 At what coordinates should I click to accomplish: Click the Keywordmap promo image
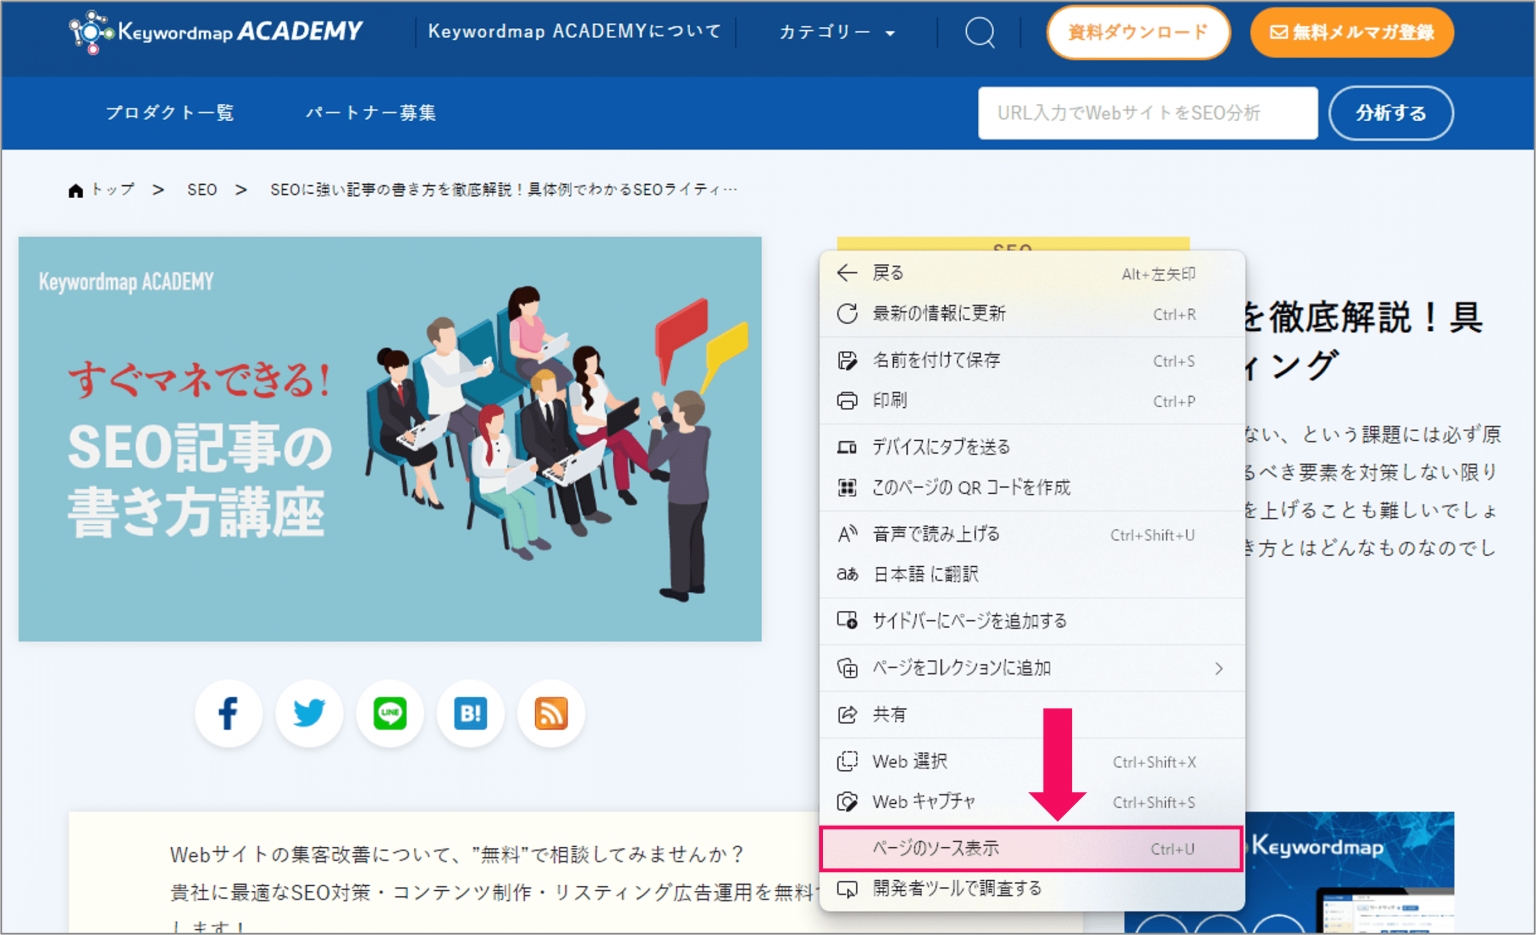coord(1350,872)
